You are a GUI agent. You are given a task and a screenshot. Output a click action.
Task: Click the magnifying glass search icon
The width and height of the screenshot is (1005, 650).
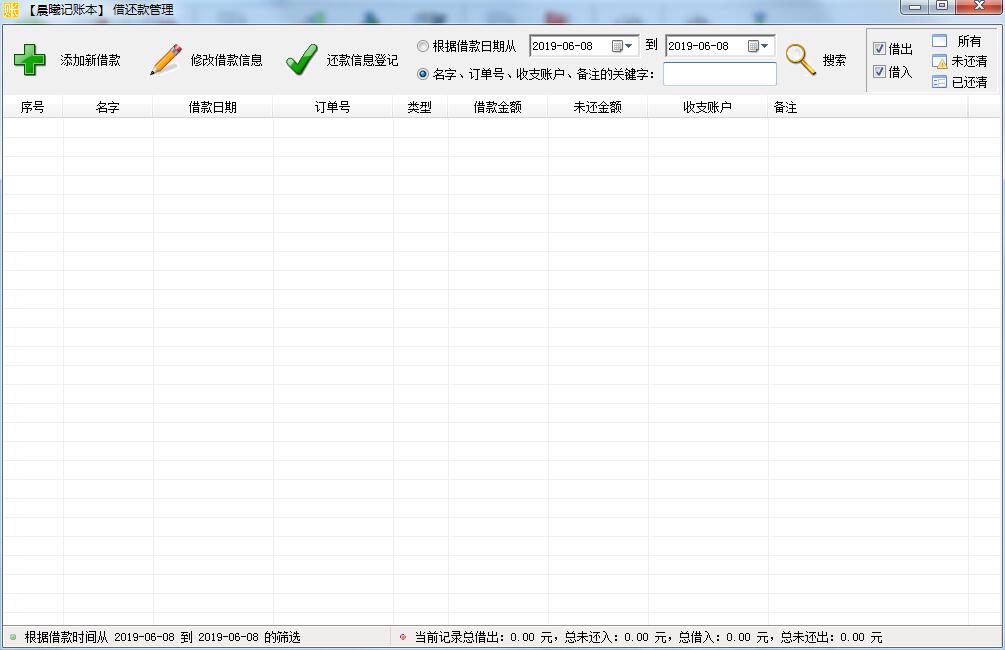800,60
